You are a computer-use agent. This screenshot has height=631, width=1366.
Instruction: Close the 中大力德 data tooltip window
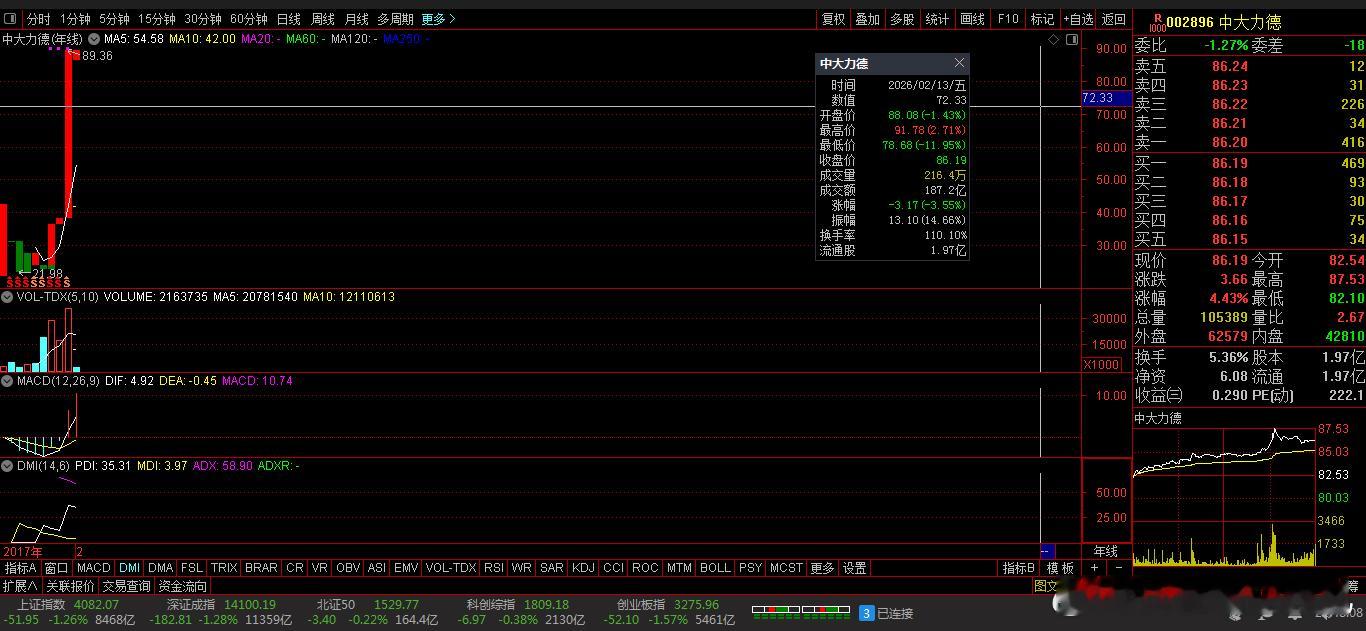[x=959, y=63]
